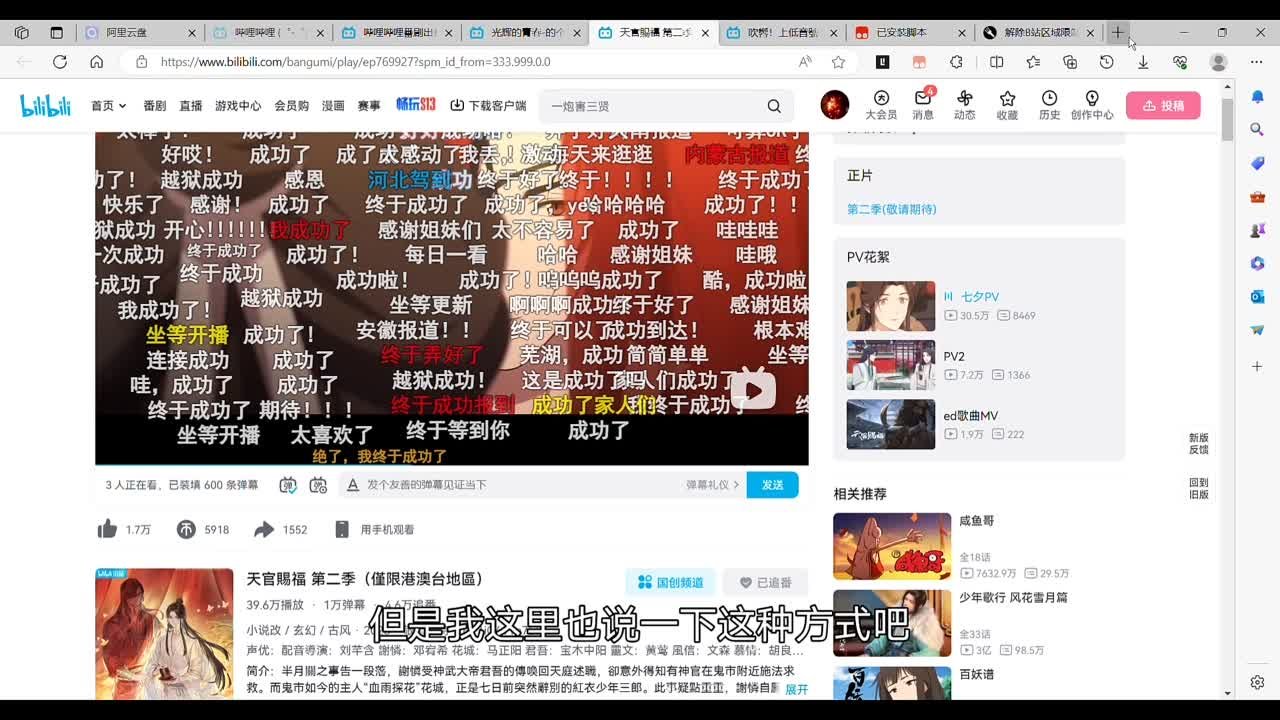Switch to 阿里云盘 browser tab
Image resolution: width=1280 pixels, height=720 pixels.
coord(140,33)
